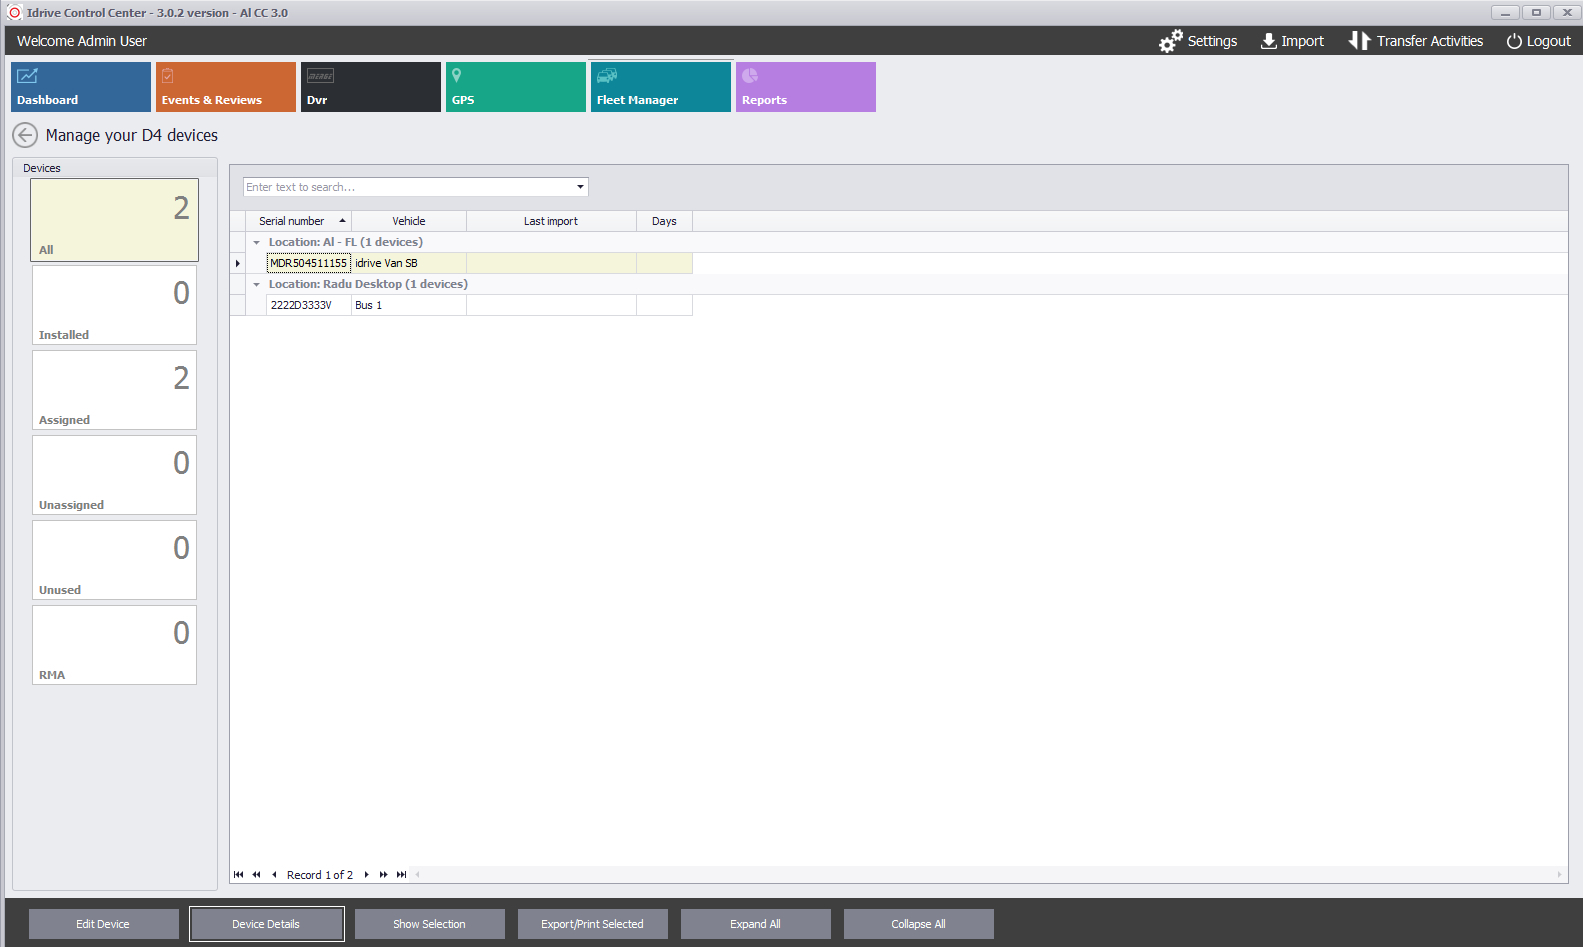The image size is (1583, 947).
Task: Click the Expand All button
Action: coord(755,924)
